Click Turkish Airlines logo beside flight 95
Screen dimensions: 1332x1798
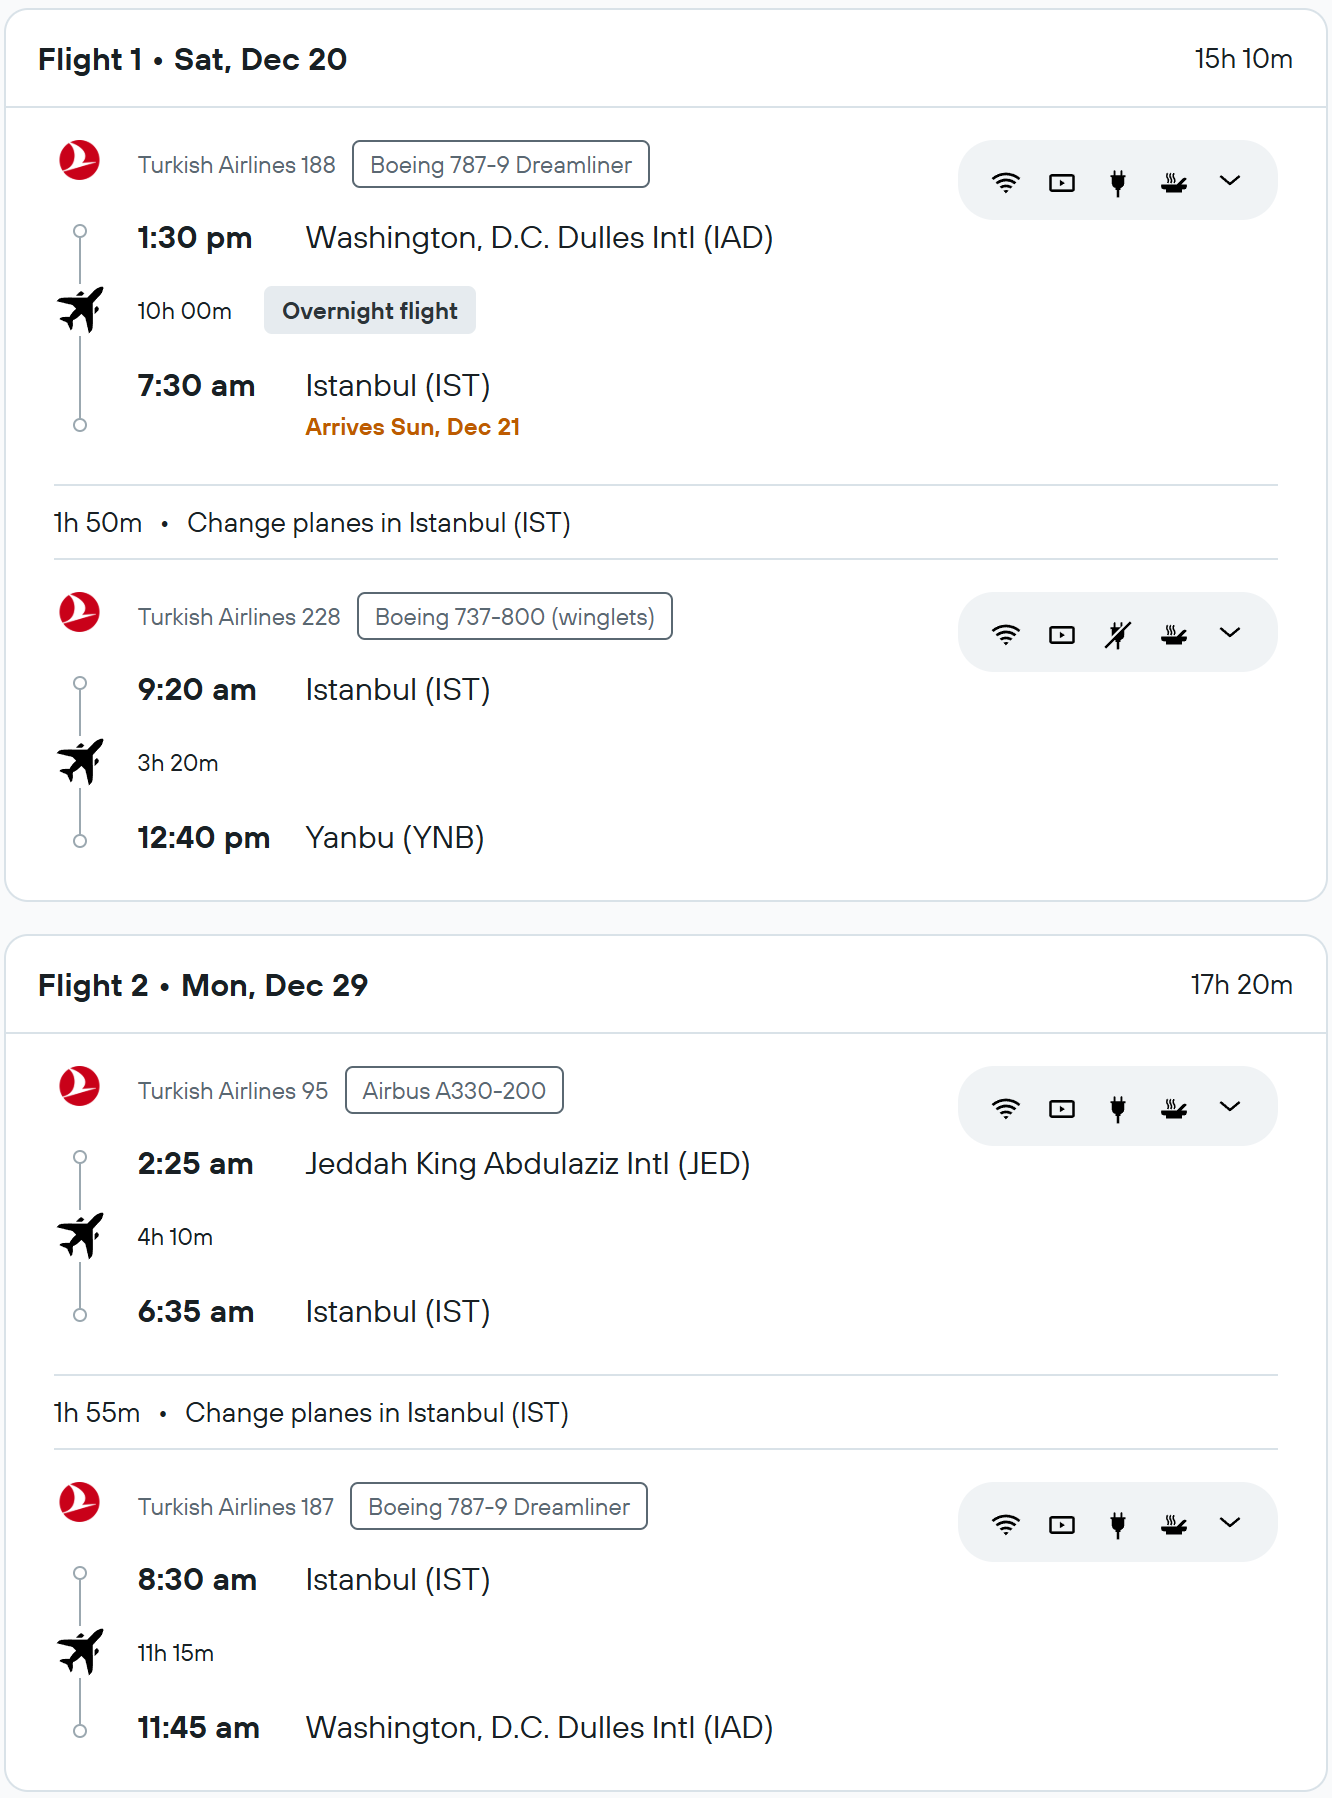80,1086
